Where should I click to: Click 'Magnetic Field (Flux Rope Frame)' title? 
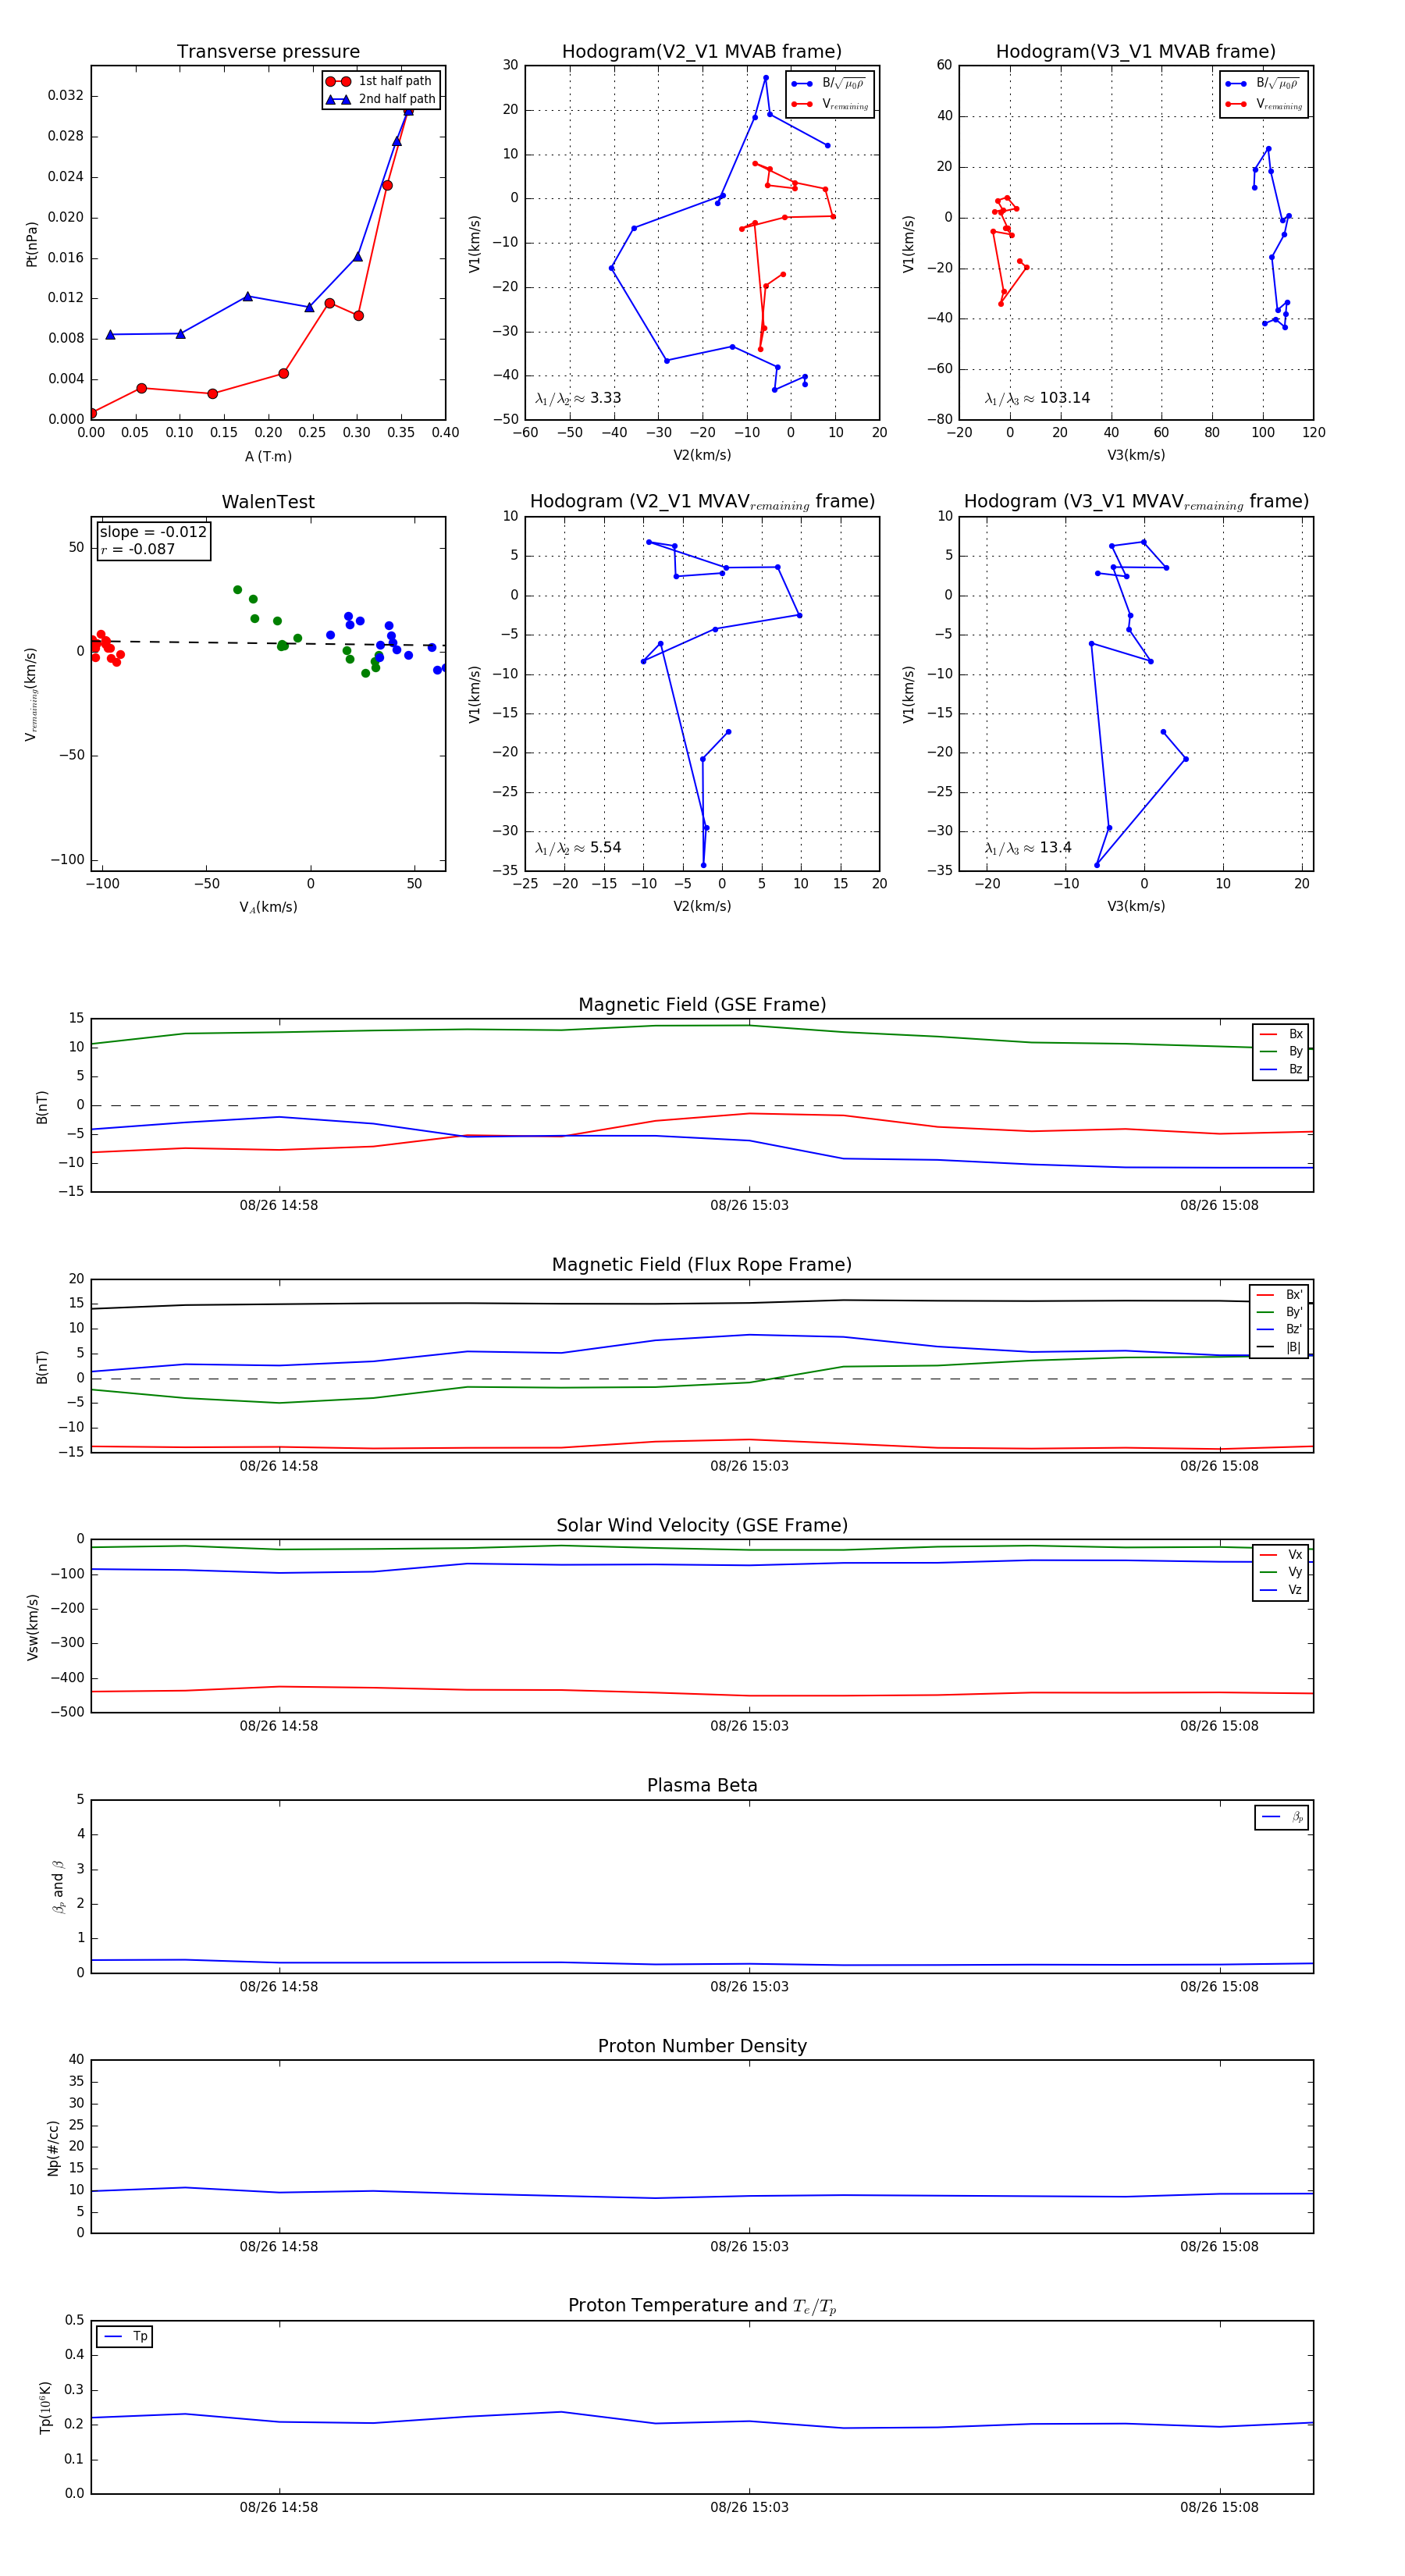702,1265
